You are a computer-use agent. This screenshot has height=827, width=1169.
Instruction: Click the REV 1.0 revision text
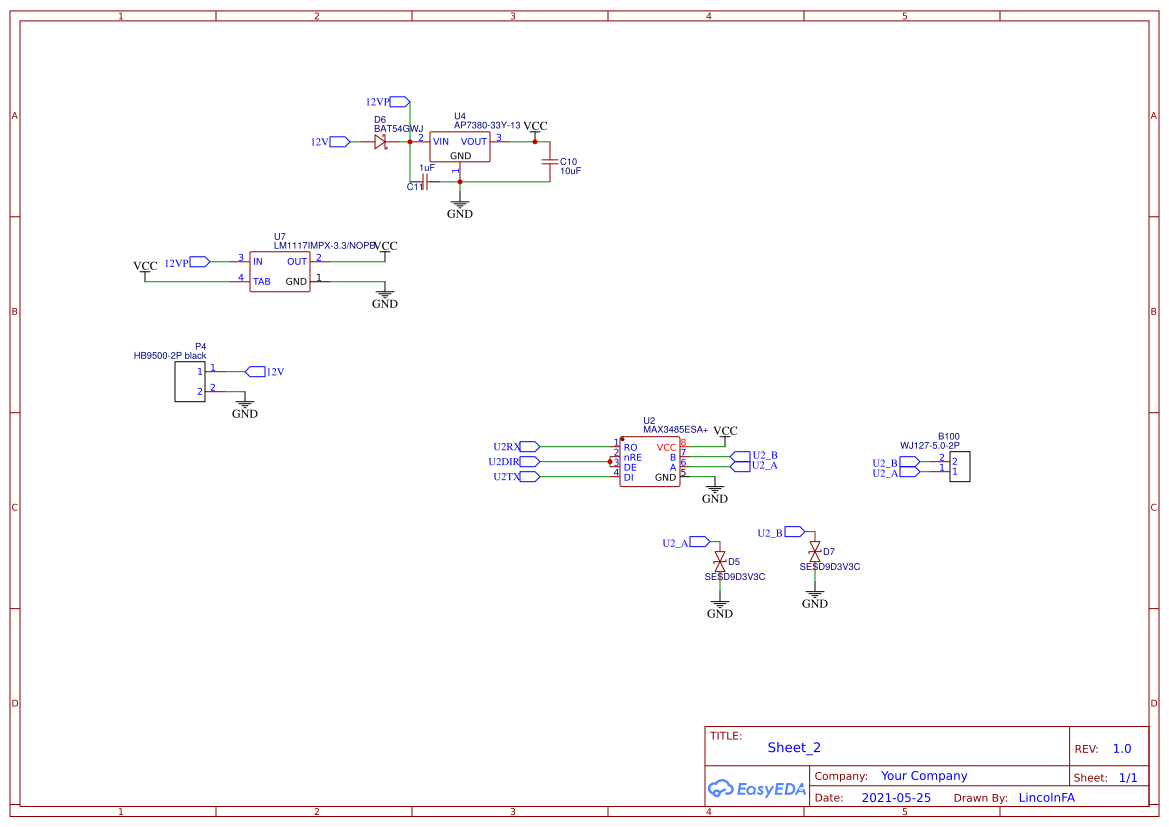pos(1119,748)
